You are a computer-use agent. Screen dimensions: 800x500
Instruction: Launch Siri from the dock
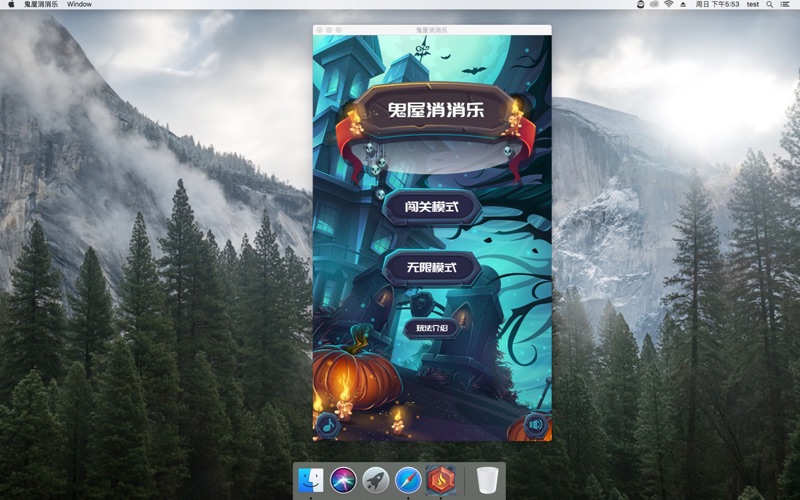pyautogui.click(x=343, y=480)
